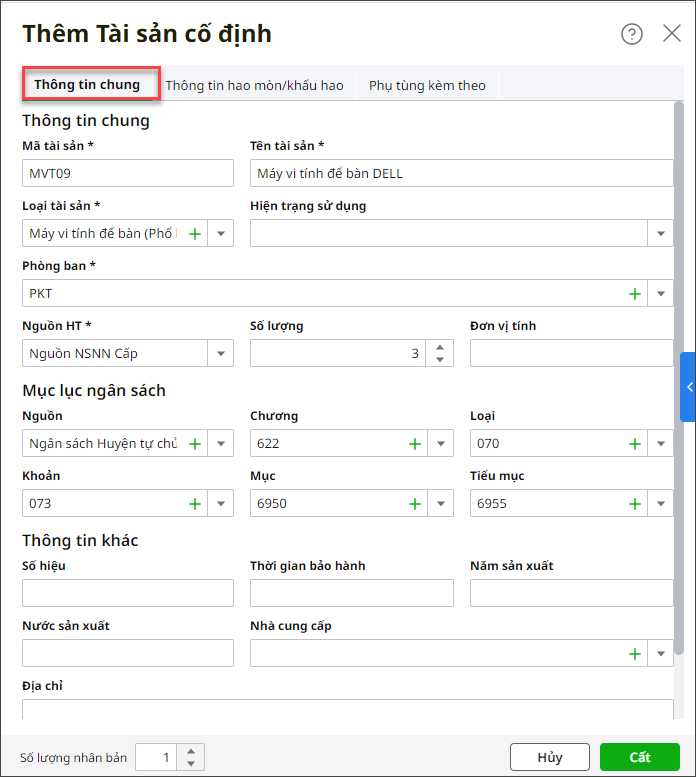
Task: Click green plus beside Loại tài sản
Action: (195, 234)
